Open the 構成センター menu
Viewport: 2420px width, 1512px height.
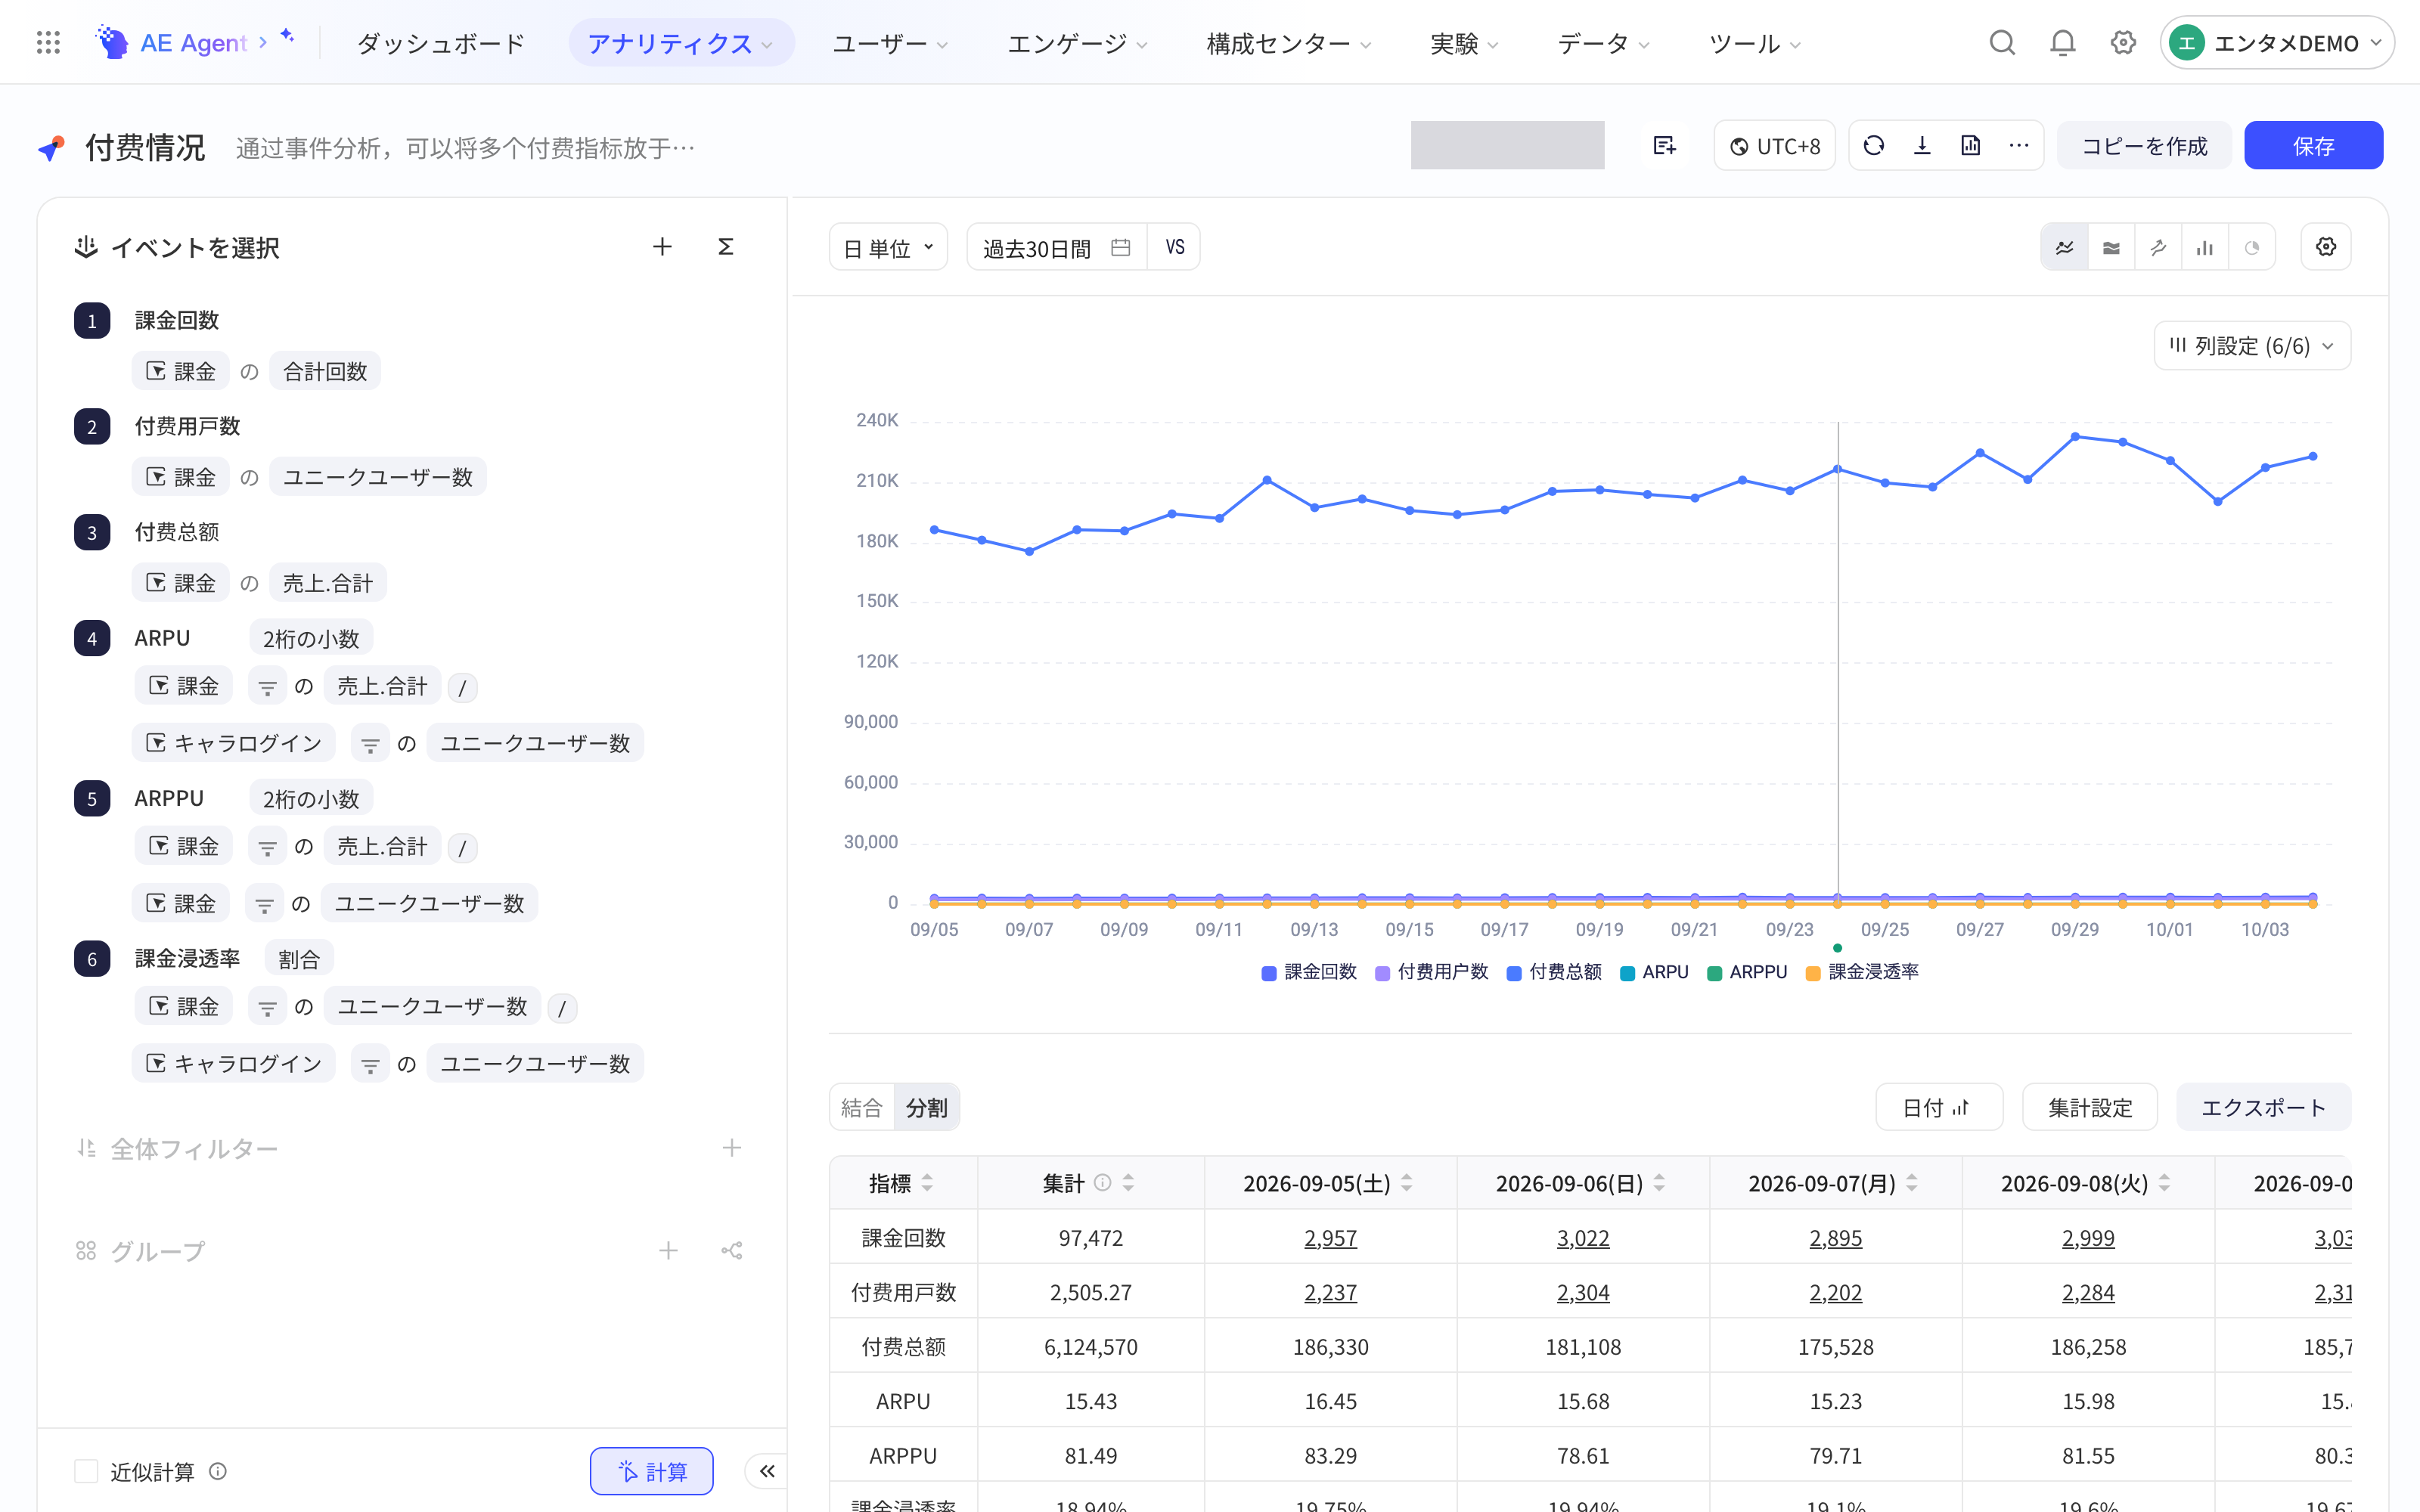[x=1288, y=43]
